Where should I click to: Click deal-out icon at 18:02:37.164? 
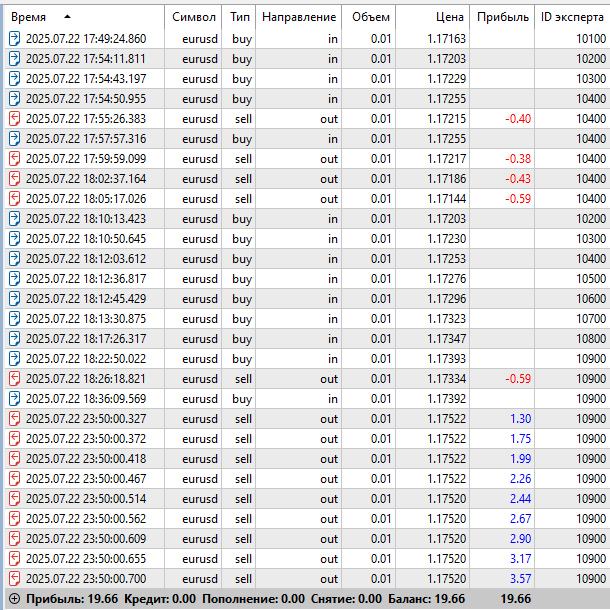click(14, 179)
